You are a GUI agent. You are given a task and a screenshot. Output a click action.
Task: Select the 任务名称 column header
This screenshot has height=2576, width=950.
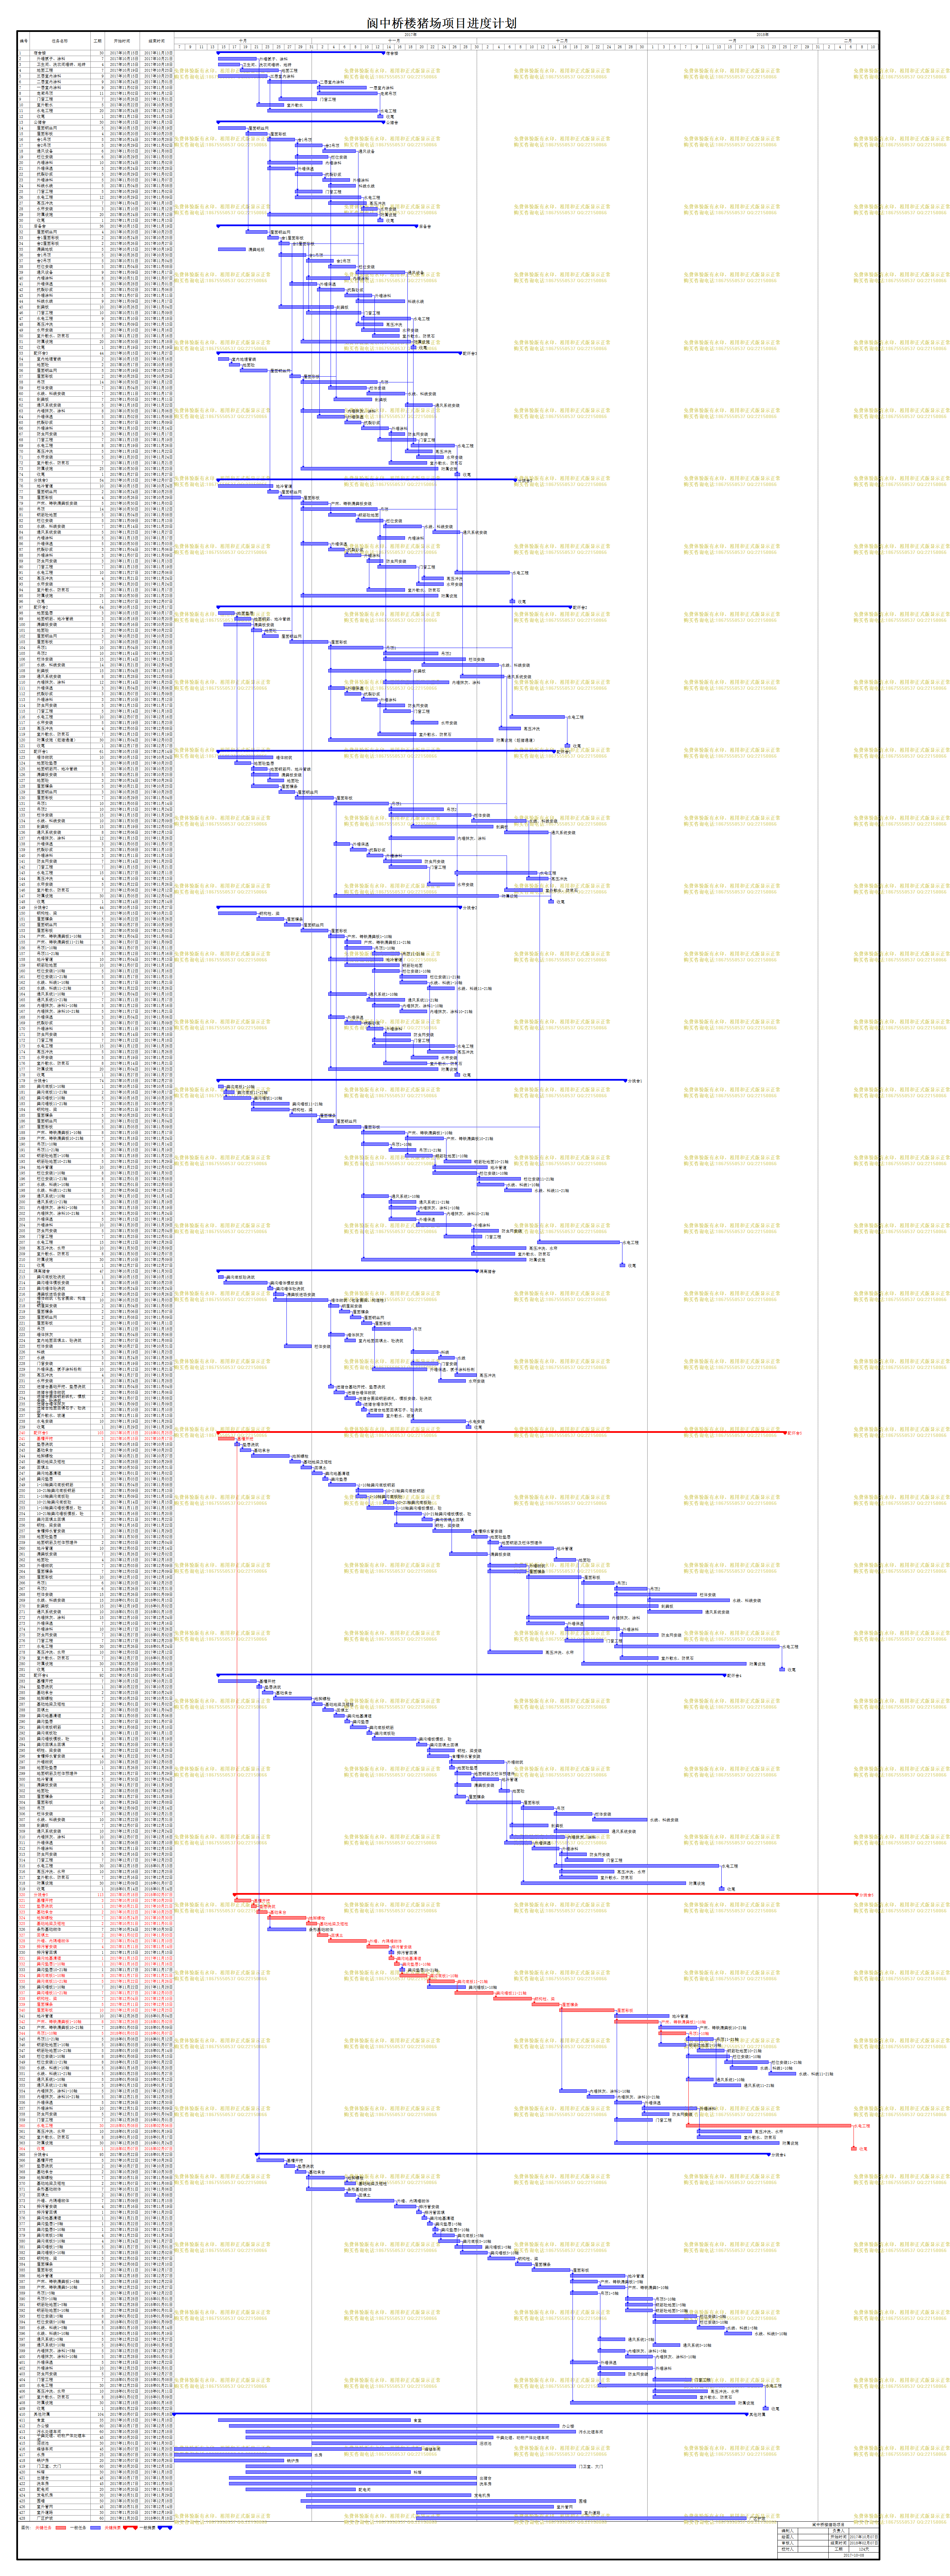coord(60,41)
